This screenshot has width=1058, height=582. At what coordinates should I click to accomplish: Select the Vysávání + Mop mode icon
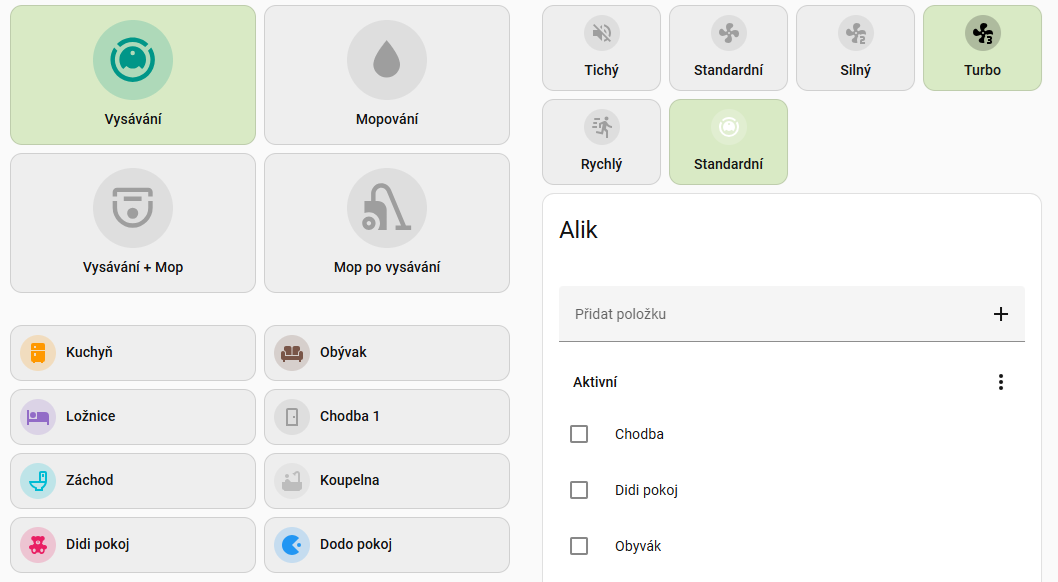(x=133, y=208)
